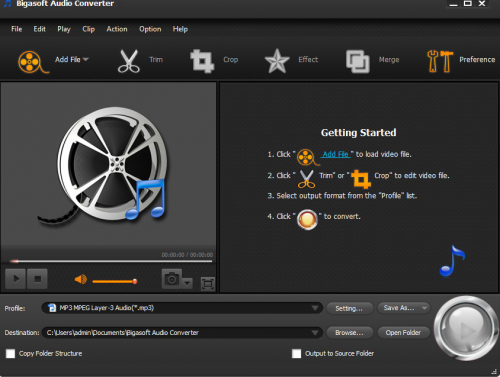This screenshot has height=377, width=500.
Task: Enable Copy Folder Structure checkbox
Action: (x=10, y=354)
